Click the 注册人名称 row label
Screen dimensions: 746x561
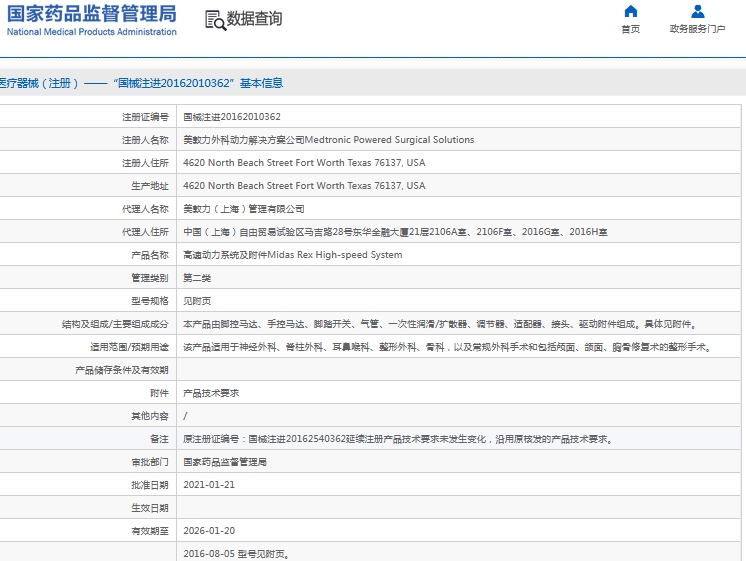click(x=145, y=140)
